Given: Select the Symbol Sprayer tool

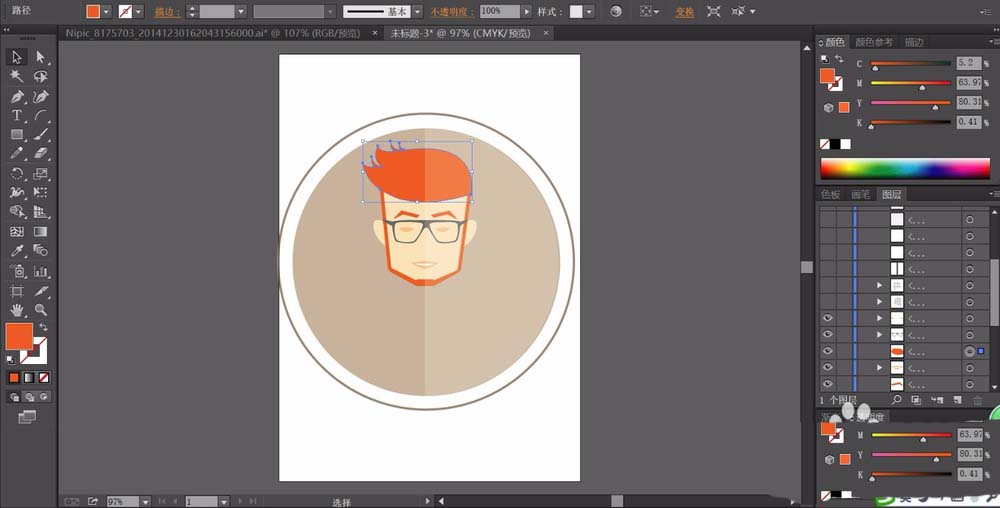Looking at the screenshot, I should tap(17, 271).
